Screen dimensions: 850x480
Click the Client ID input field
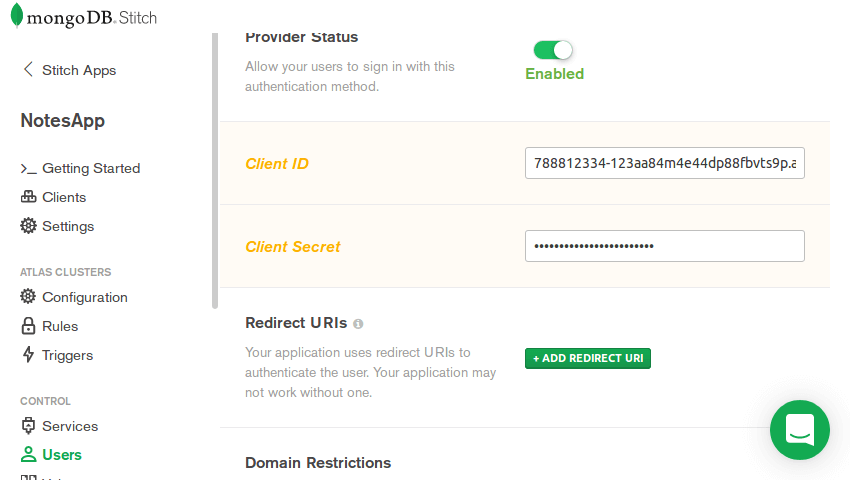tap(664, 163)
